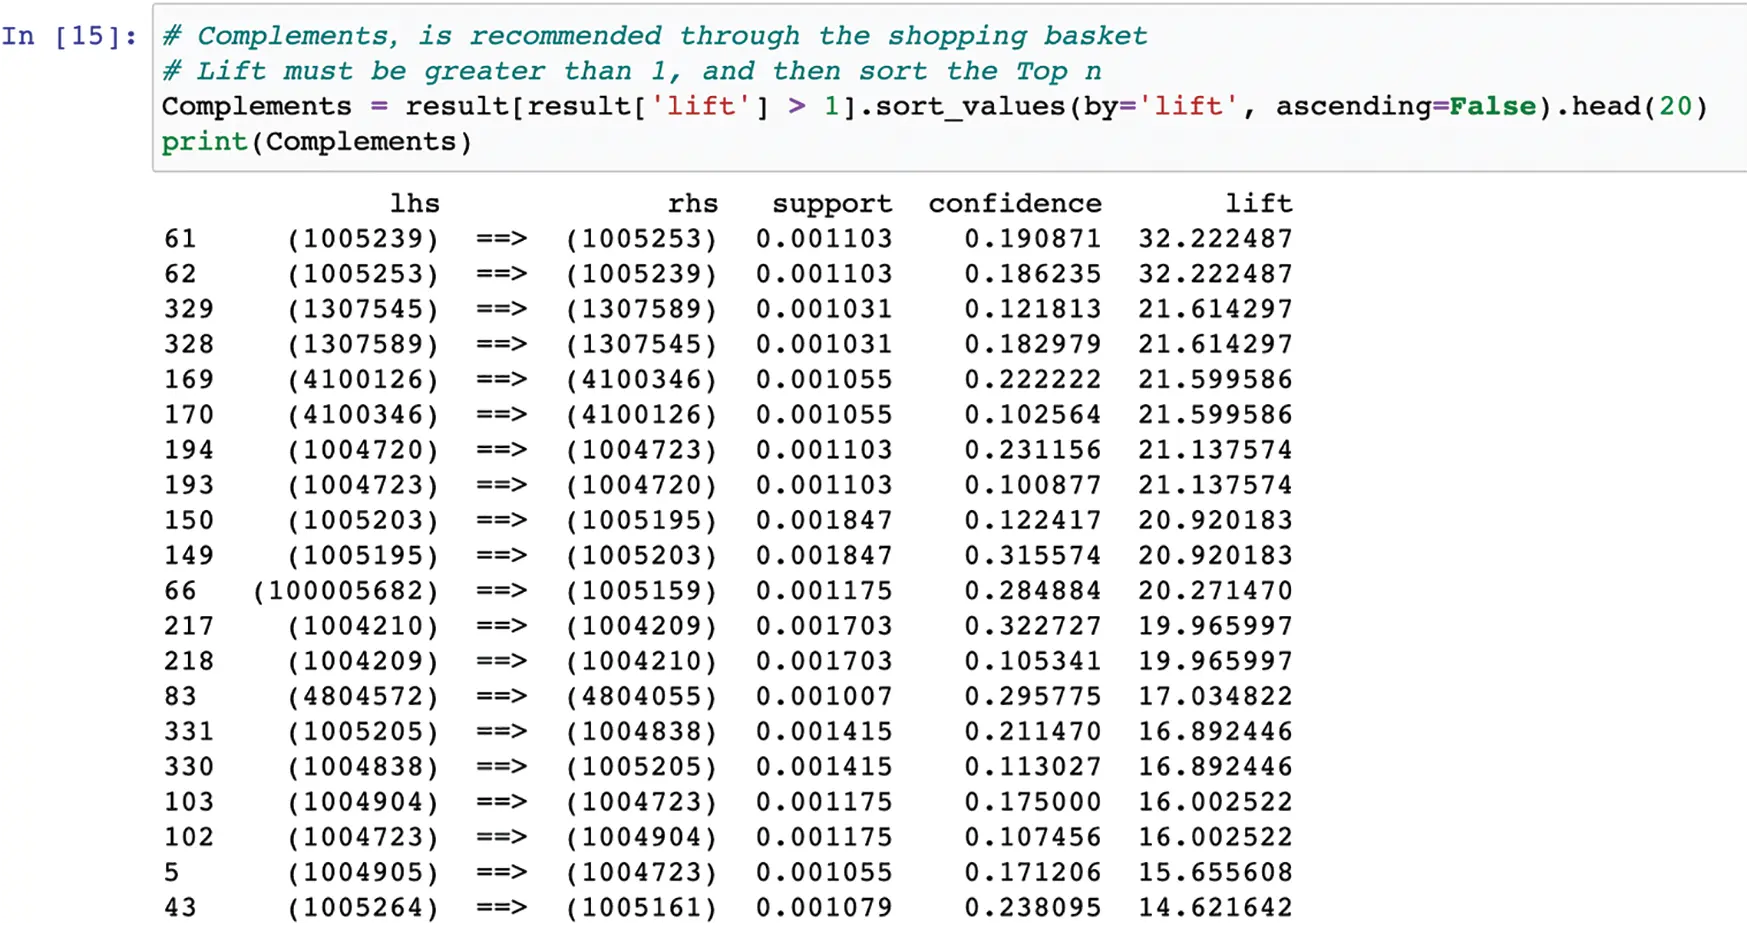This screenshot has height=926, width=1750.
Task: Click the 'confidence' column header
Action: (1014, 204)
